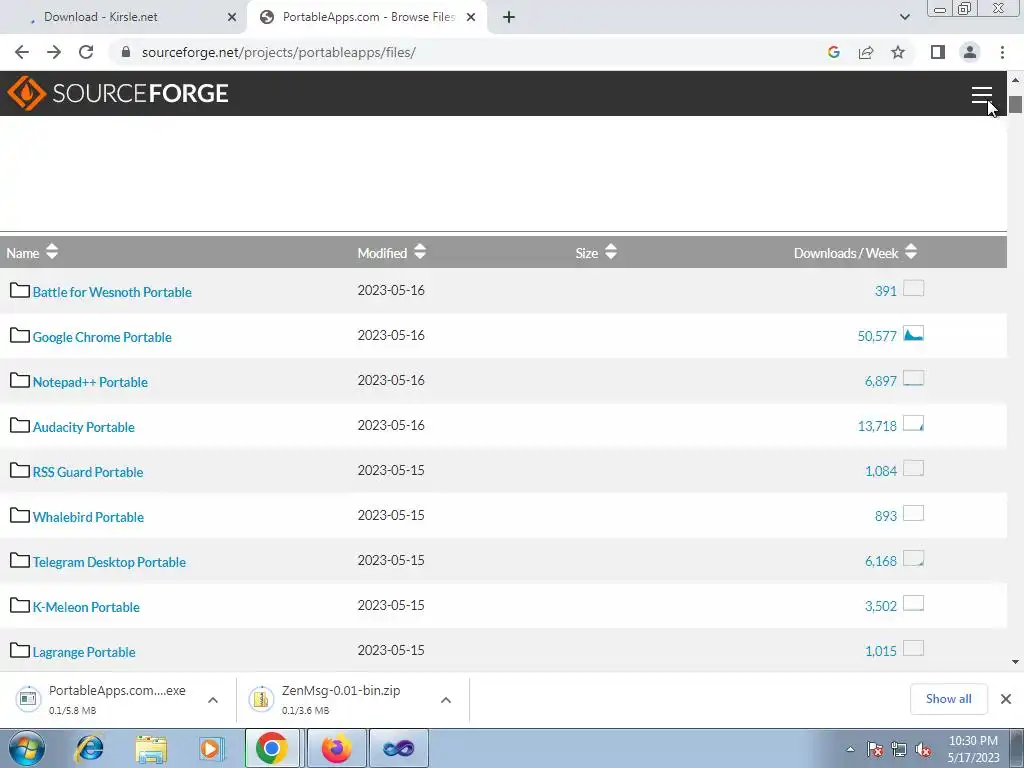Click the taskbar clock showing 10:30 PM

coord(973,748)
